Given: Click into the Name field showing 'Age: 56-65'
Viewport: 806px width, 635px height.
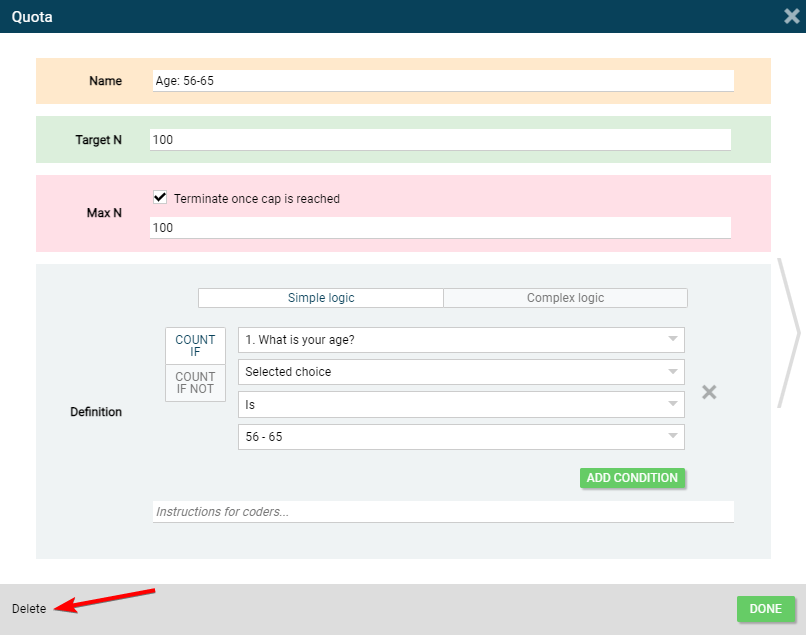Looking at the screenshot, I should [442, 81].
